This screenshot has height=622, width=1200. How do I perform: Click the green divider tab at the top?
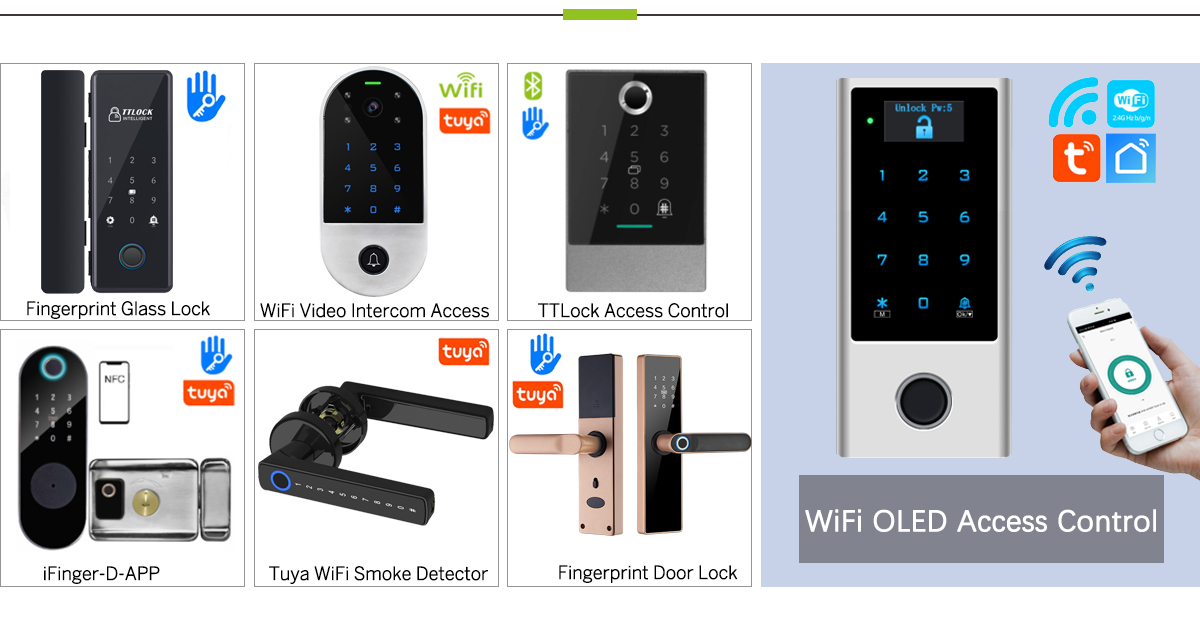600,14
